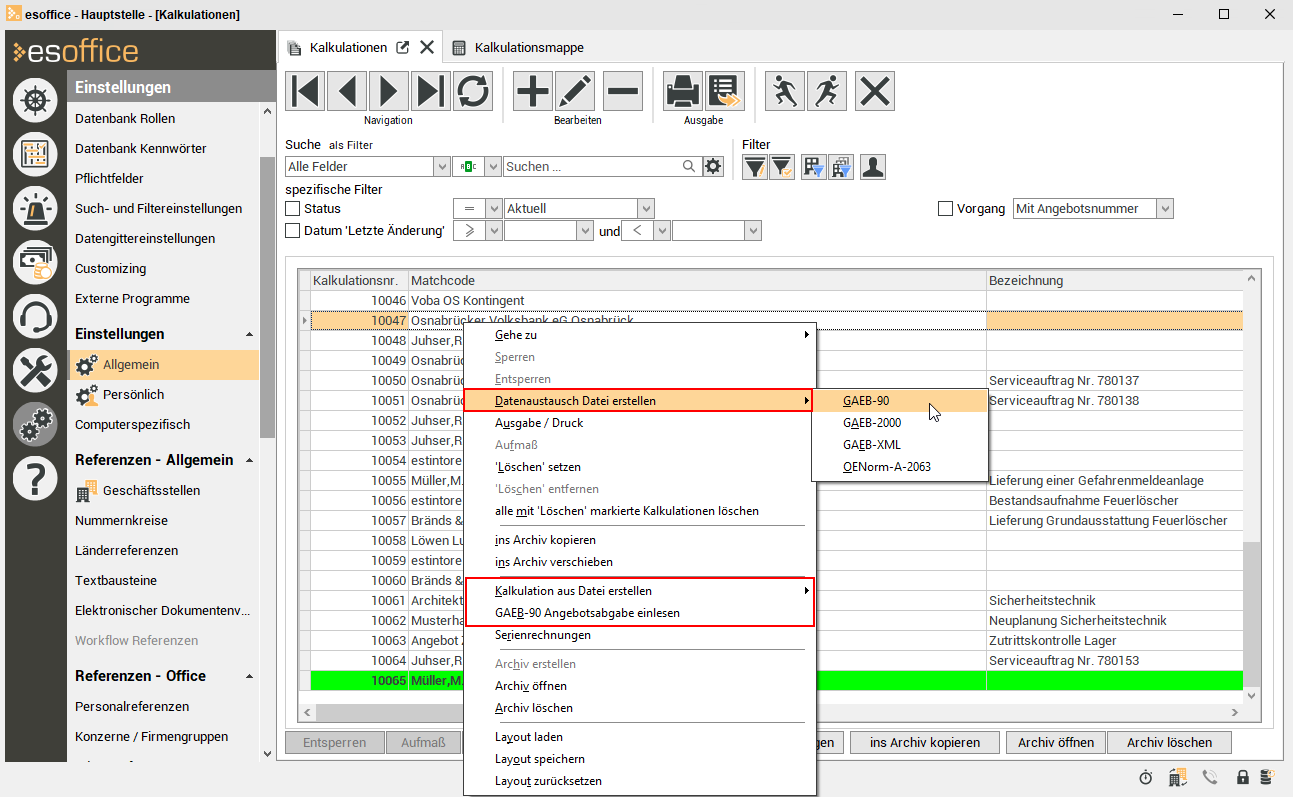Select GAEB-XML export format
Image resolution: width=1293 pixels, height=797 pixels.
tap(901, 445)
